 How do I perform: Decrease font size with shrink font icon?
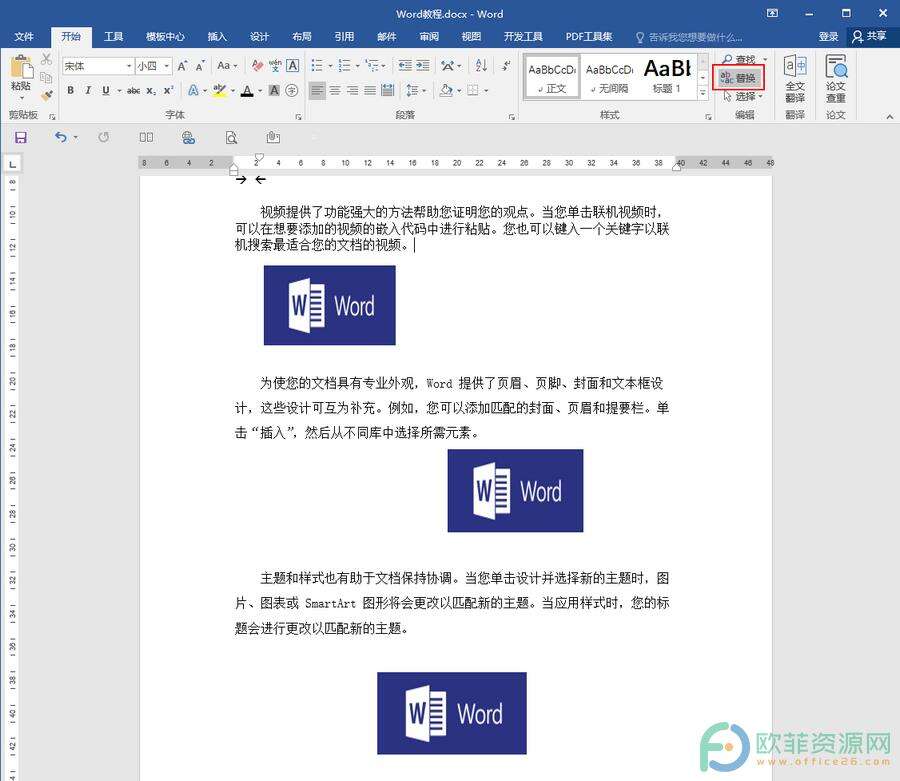tap(200, 66)
